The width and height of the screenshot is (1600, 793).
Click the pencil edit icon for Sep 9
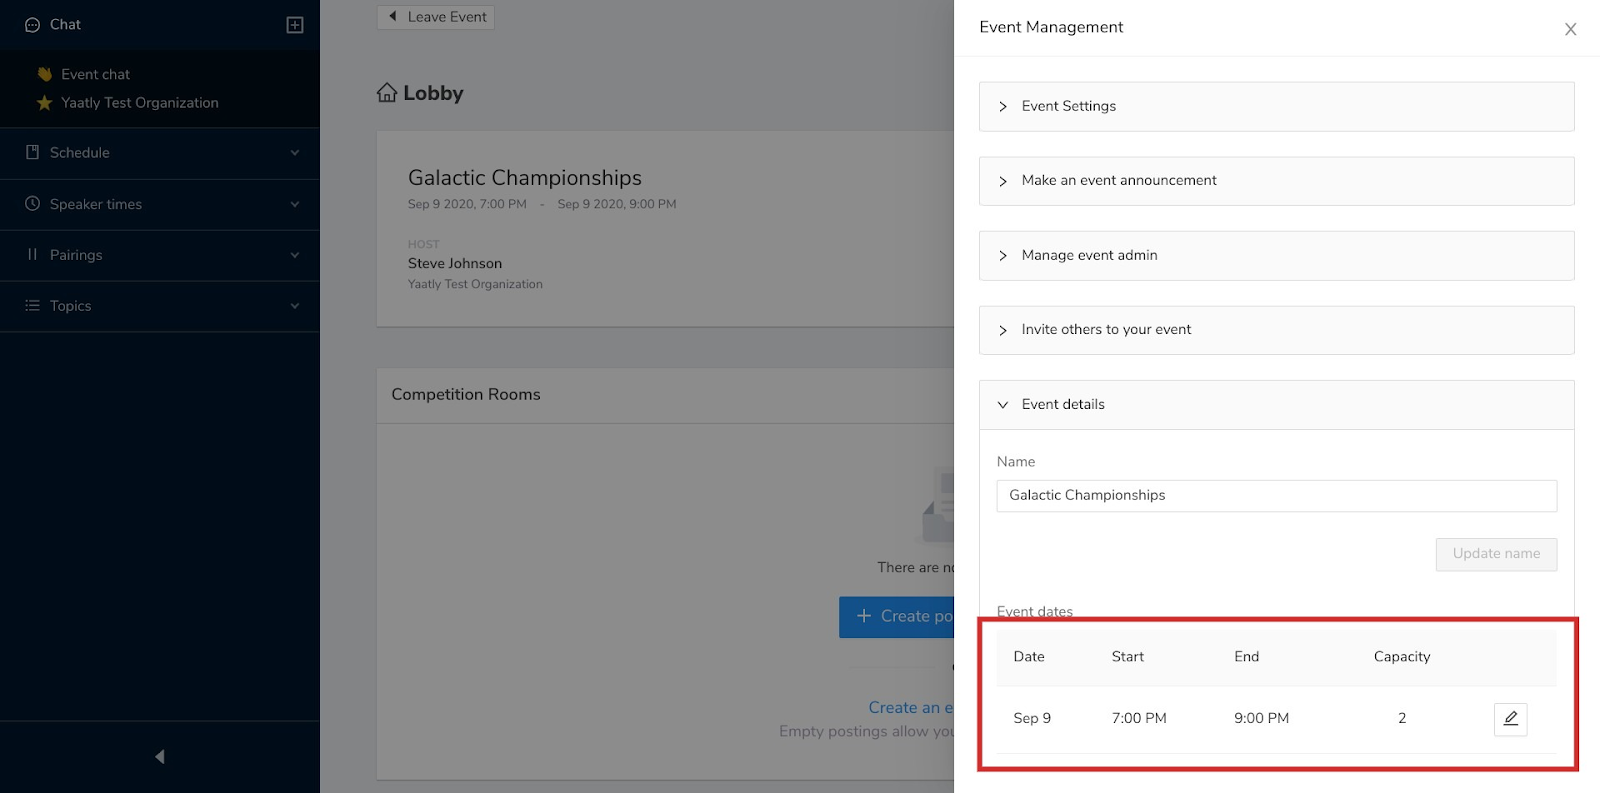pos(1510,719)
